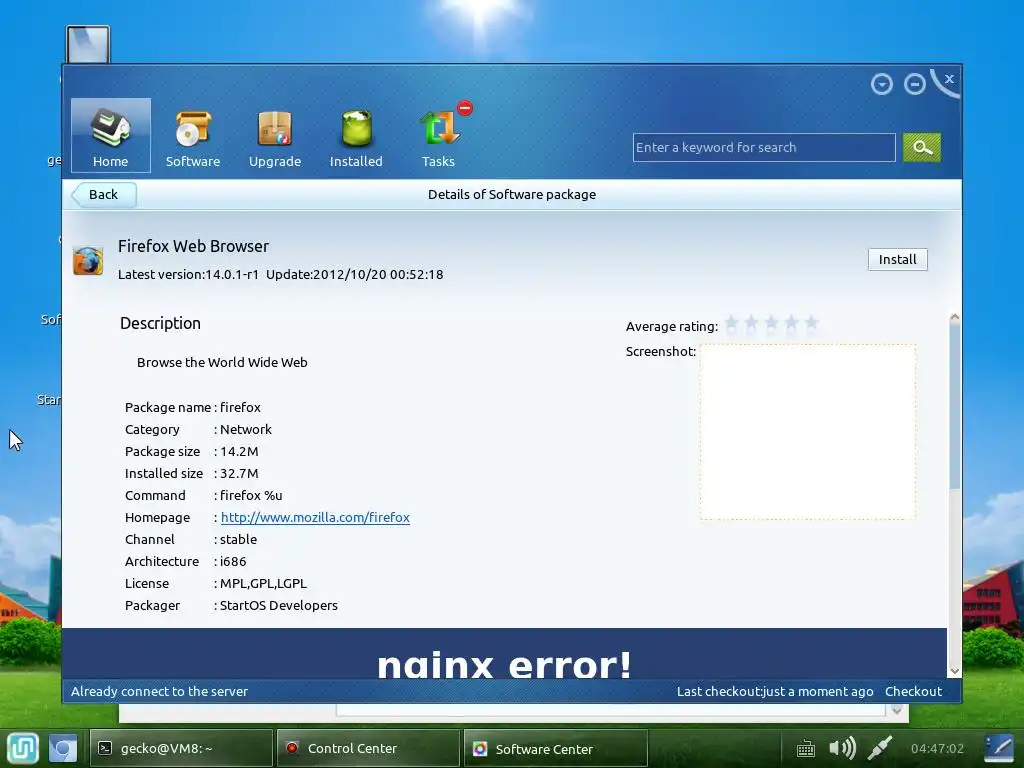Open the keyboard tray icon
The image size is (1024, 768).
pos(806,748)
